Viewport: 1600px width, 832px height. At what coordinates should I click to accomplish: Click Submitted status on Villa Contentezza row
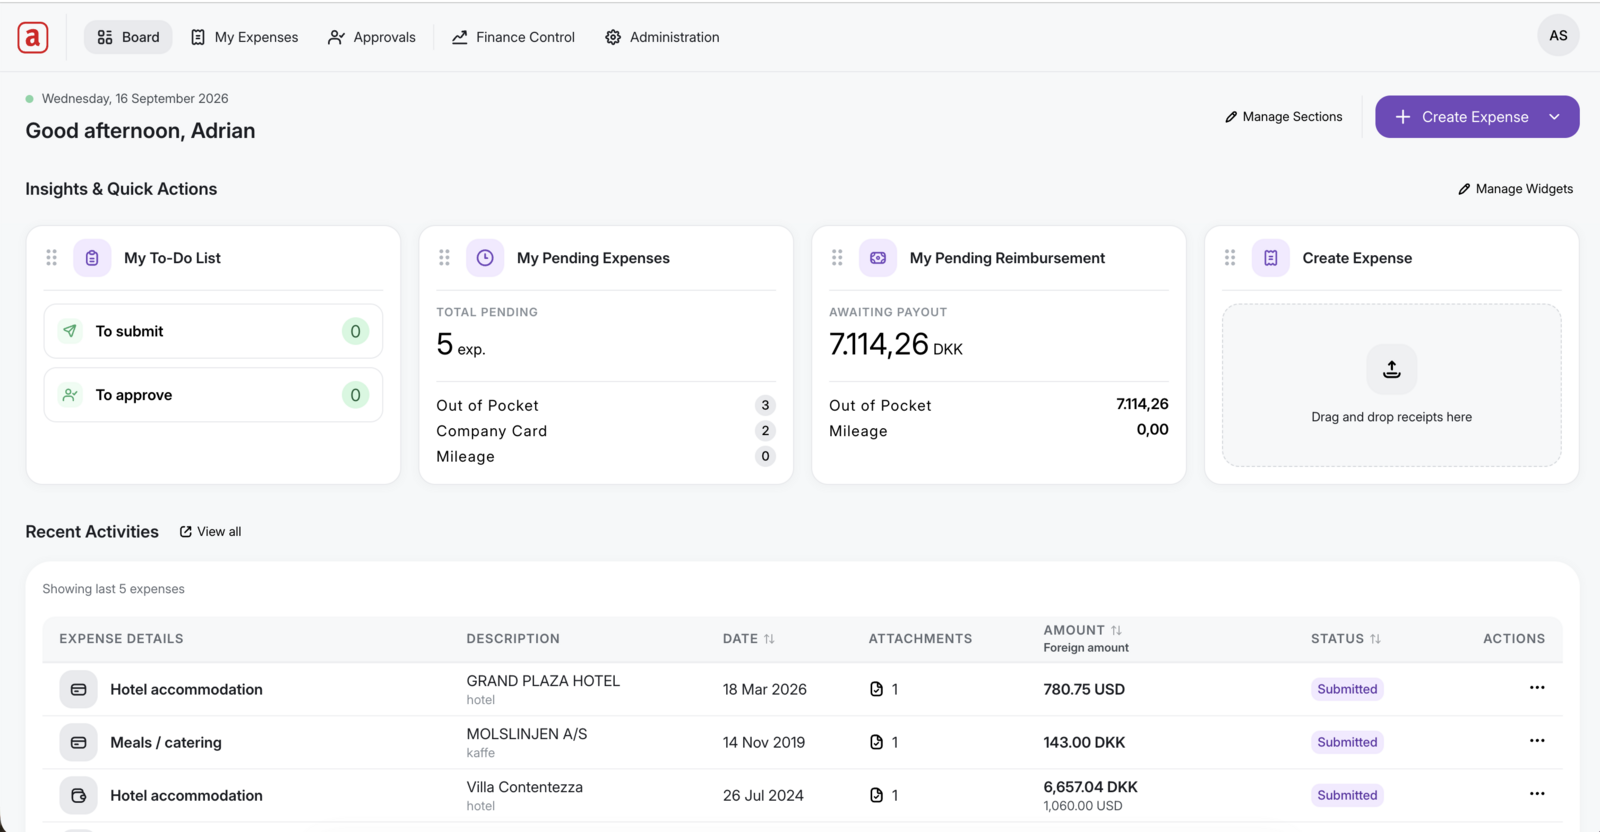tap(1347, 795)
